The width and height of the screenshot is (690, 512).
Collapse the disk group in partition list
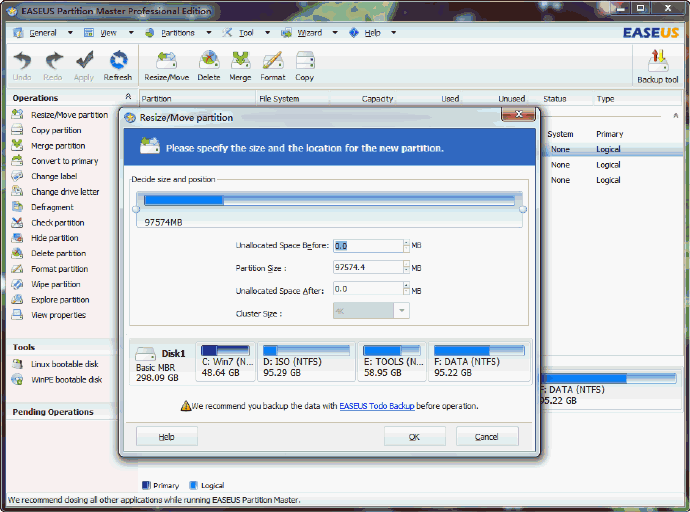tap(675, 116)
